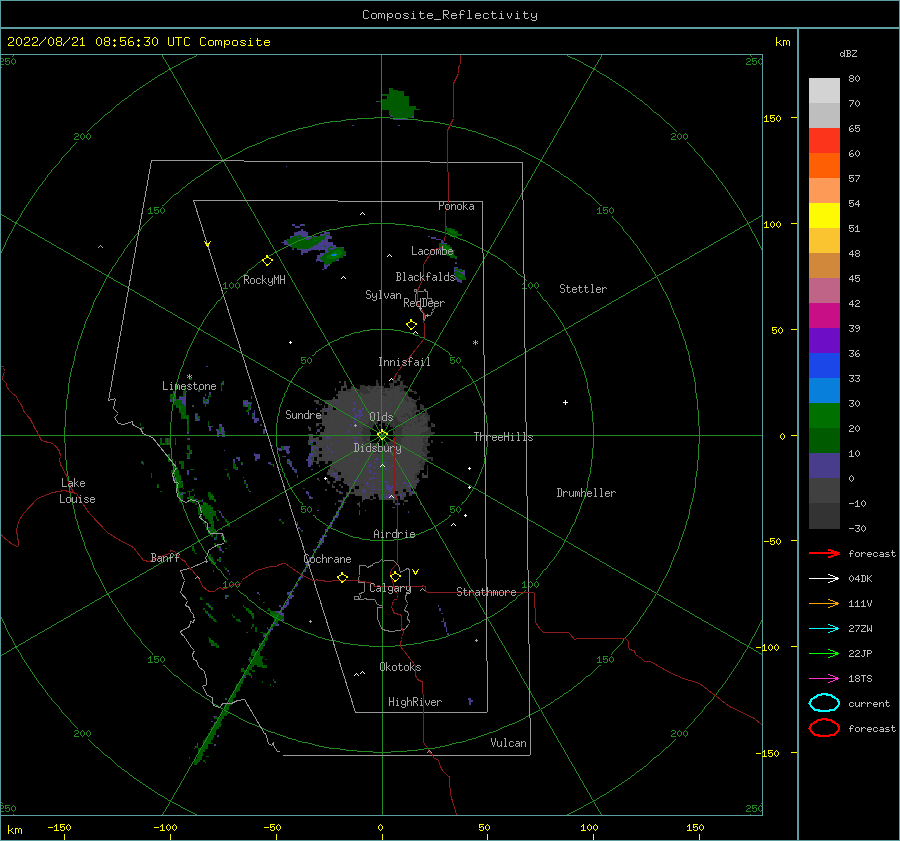
Task: Click the yellow V marker beside Calgary
Action: click(x=416, y=572)
